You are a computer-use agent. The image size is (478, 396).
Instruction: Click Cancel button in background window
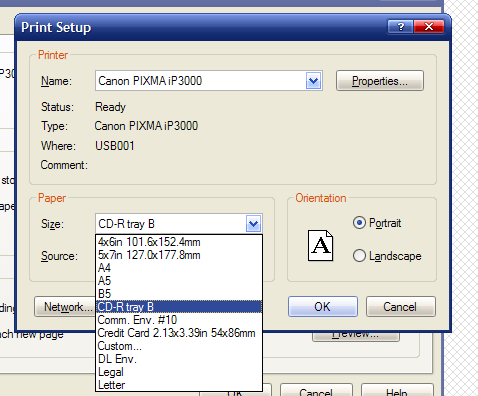[316, 391]
